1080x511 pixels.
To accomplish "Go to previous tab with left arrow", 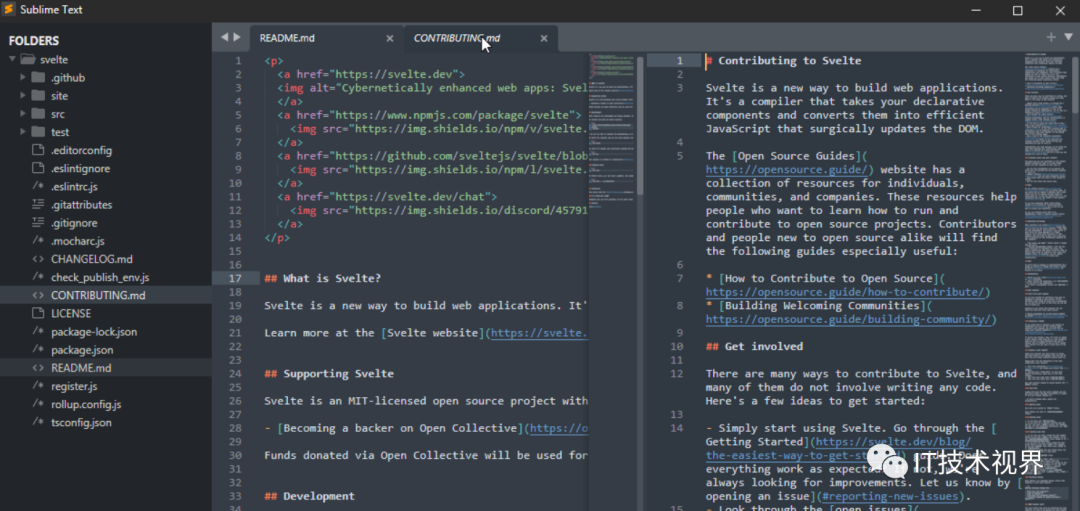I will (x=225, y=37).
